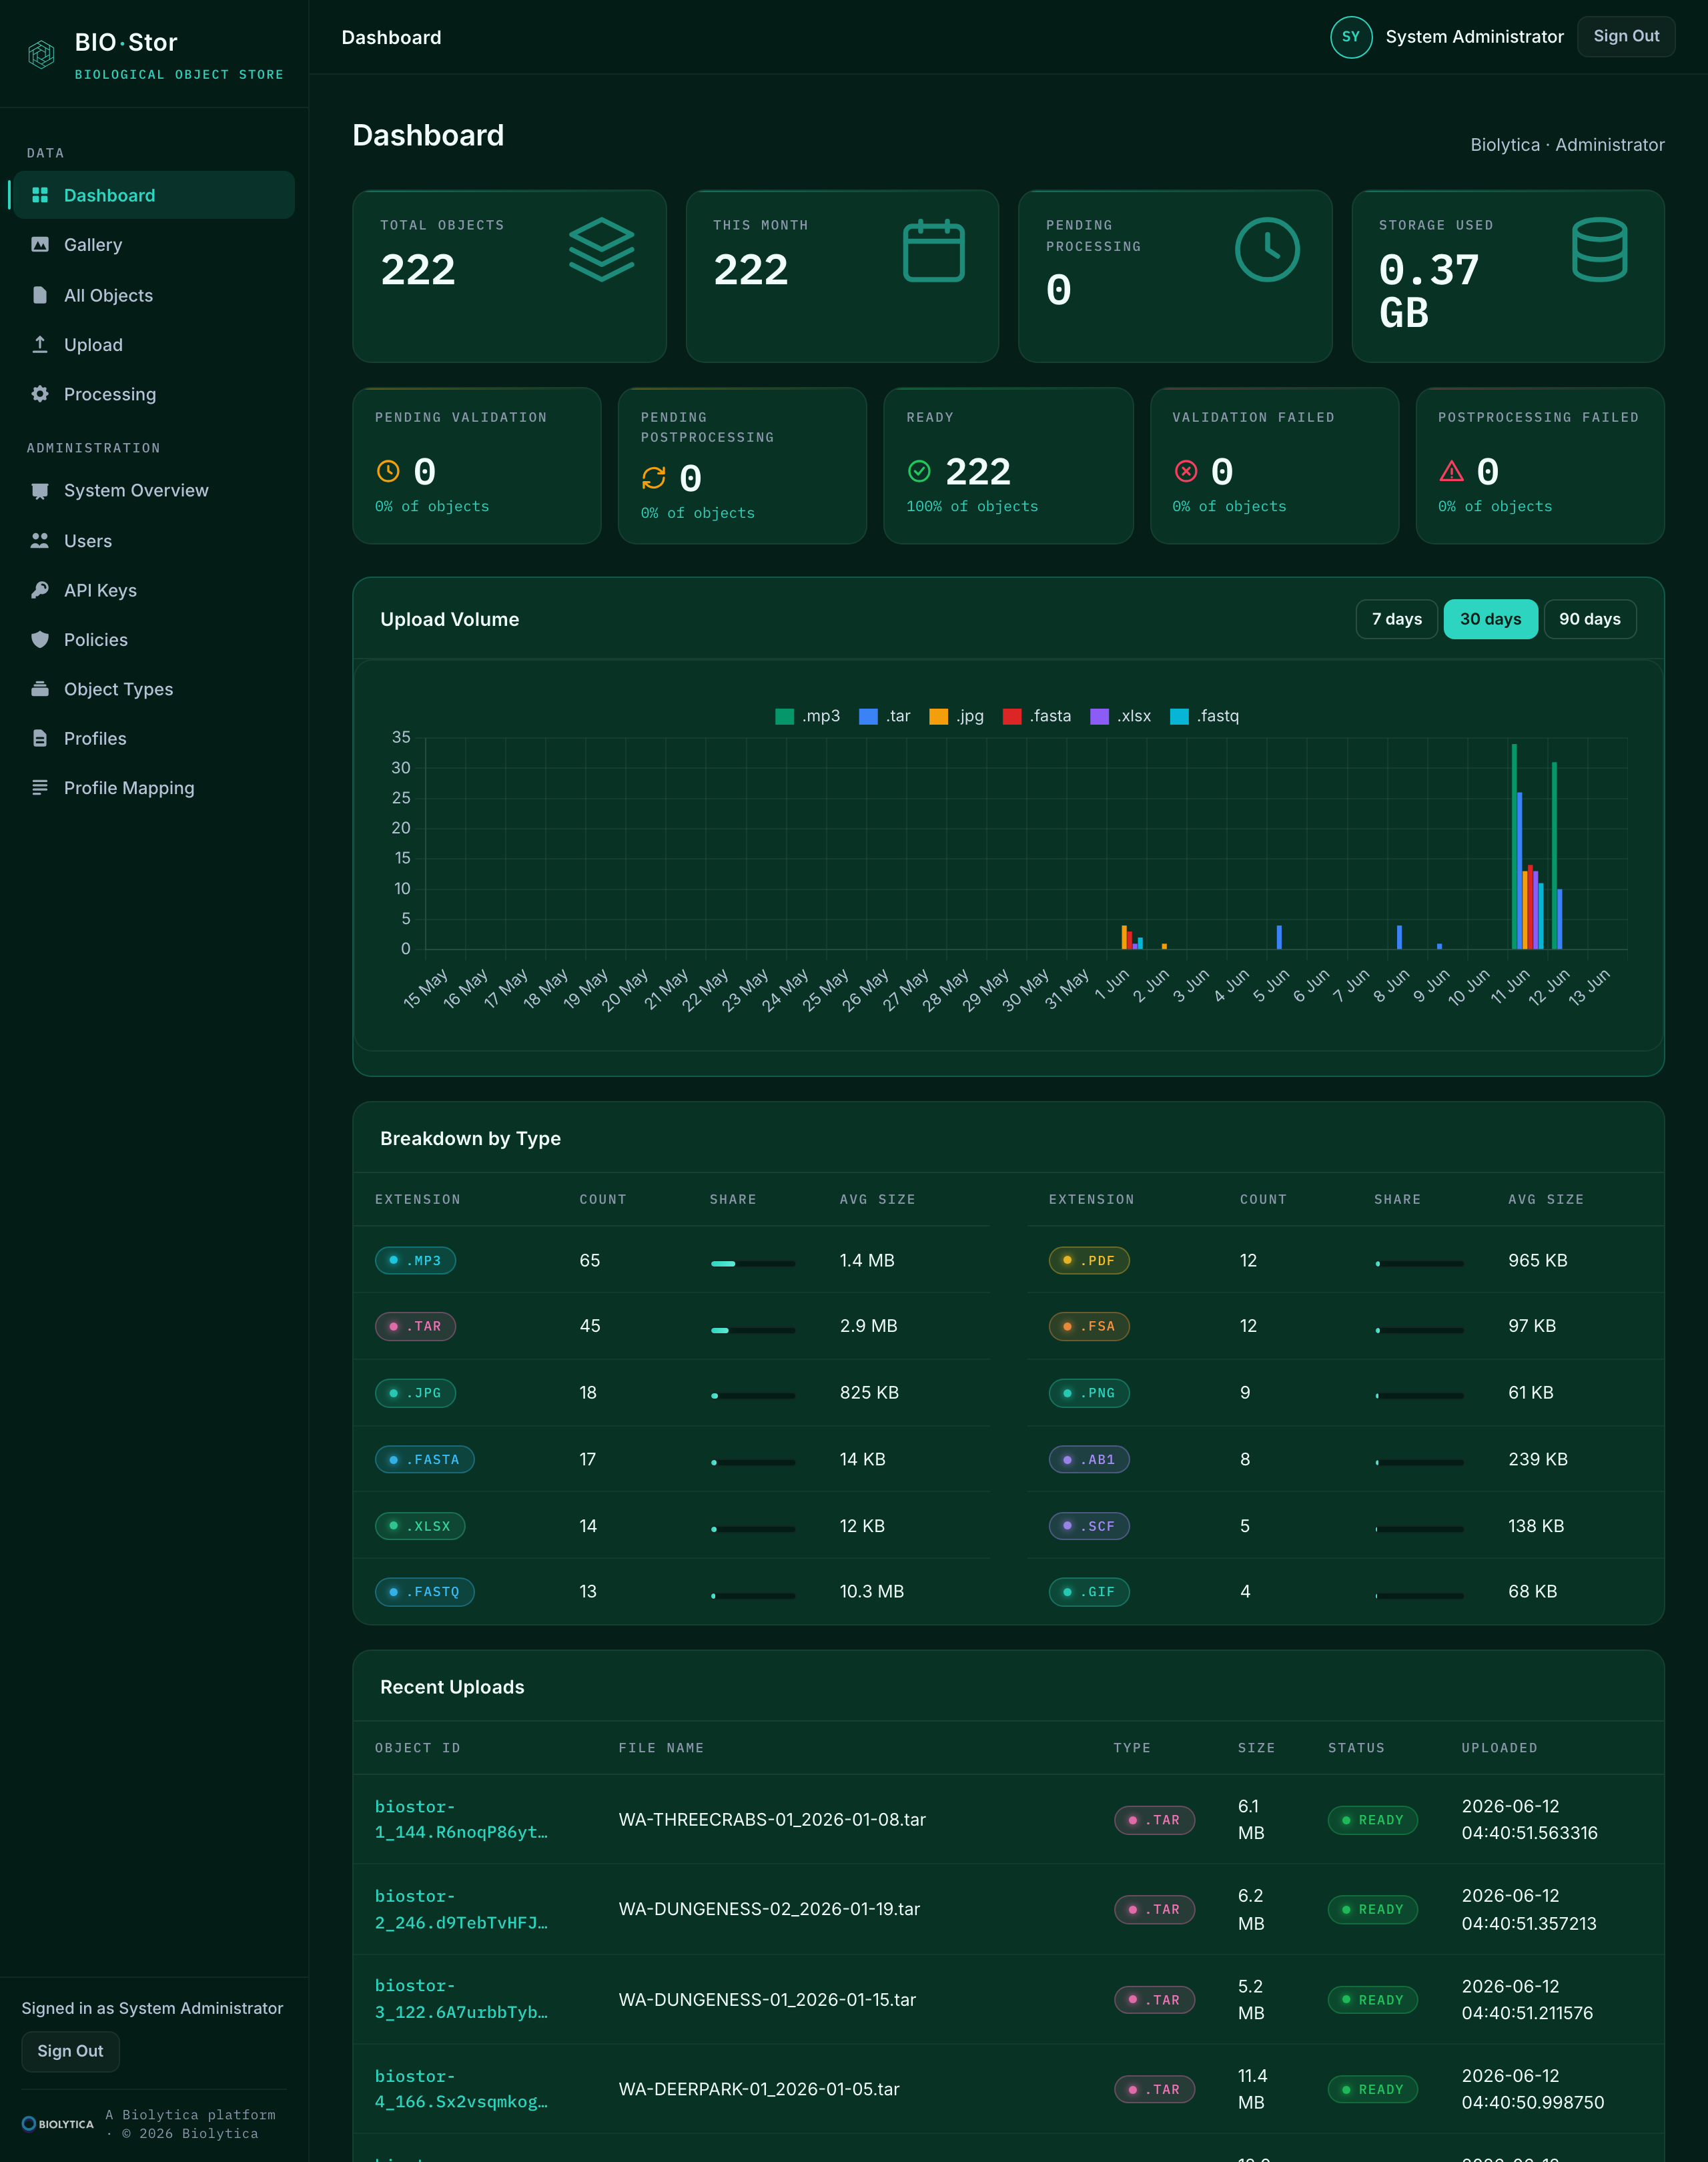Screen dimensions: 1708x2162
Task: Click the Dashboard grid icon in sidebar
Action: click(40, 195)
